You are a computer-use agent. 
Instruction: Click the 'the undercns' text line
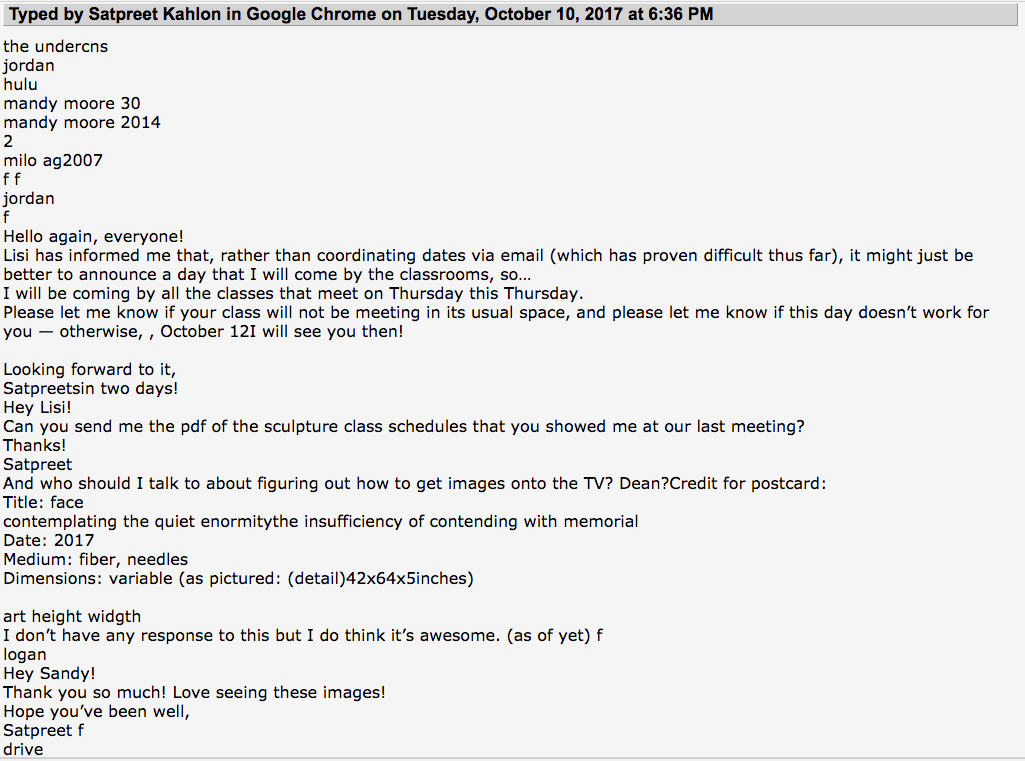(x=56, y=46)
